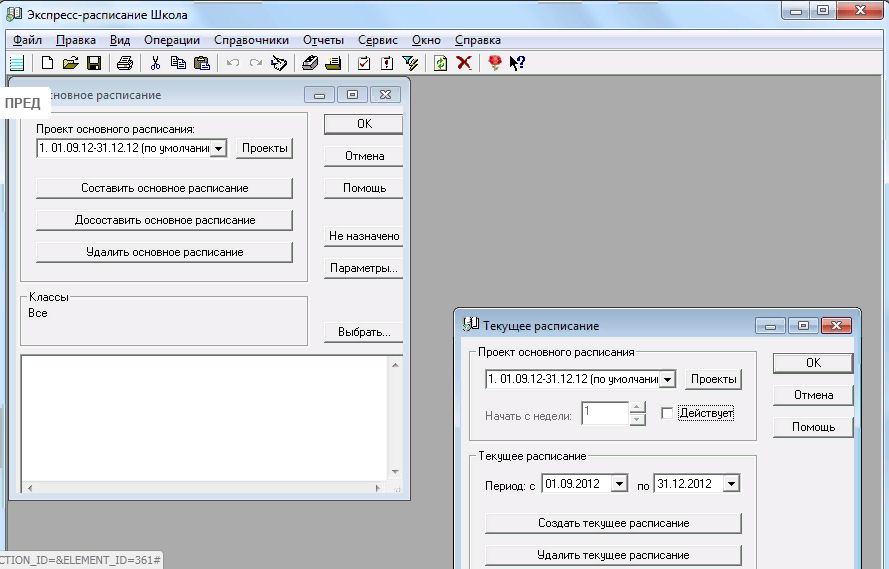Click the horizontal scrollbar in the list area
The width and height of the screenshot is (889, 569).
pos(205,488)
